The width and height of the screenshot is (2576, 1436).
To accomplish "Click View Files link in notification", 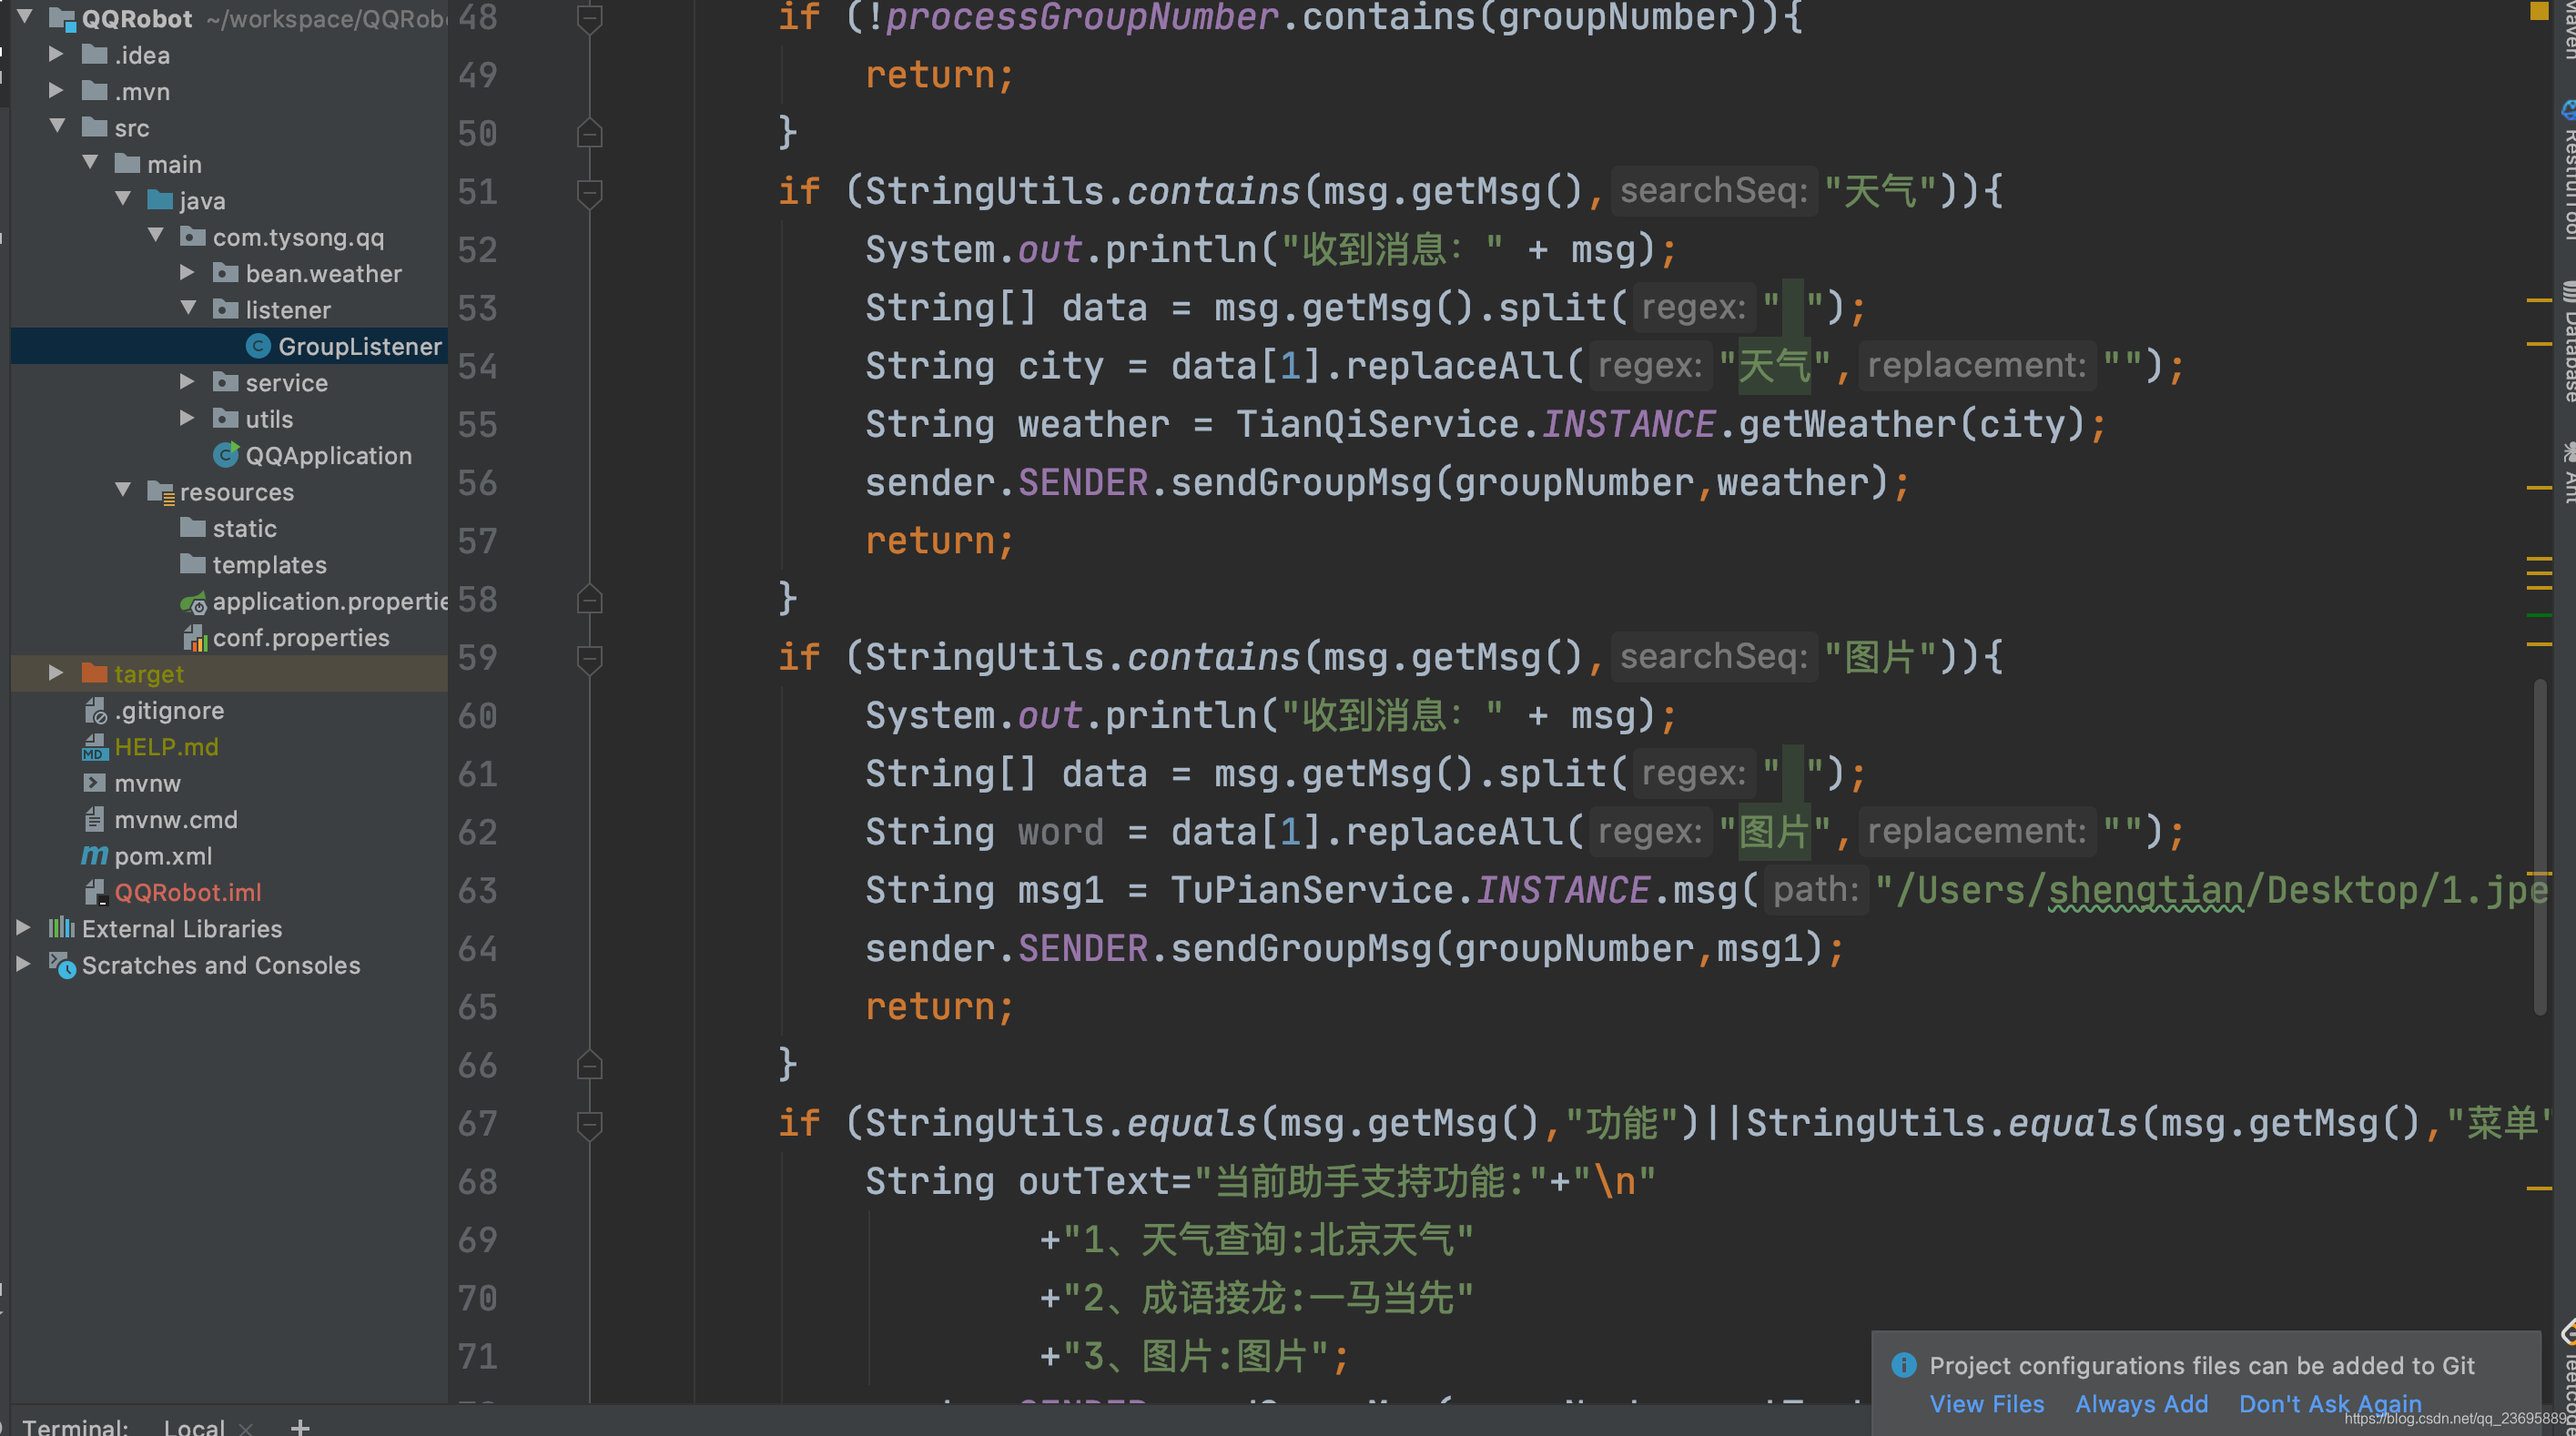I will (x=1986, y=1403).
